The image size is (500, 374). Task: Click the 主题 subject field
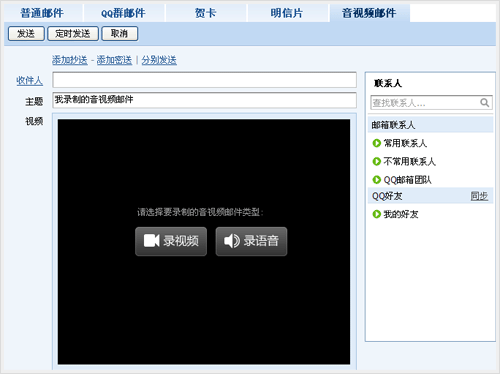point(204,100)
